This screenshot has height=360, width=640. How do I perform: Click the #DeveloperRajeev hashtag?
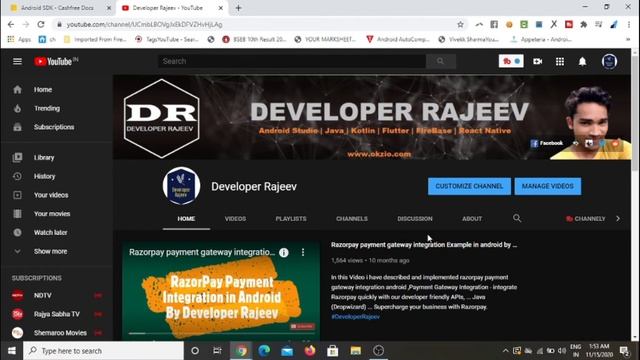point(356,317)
